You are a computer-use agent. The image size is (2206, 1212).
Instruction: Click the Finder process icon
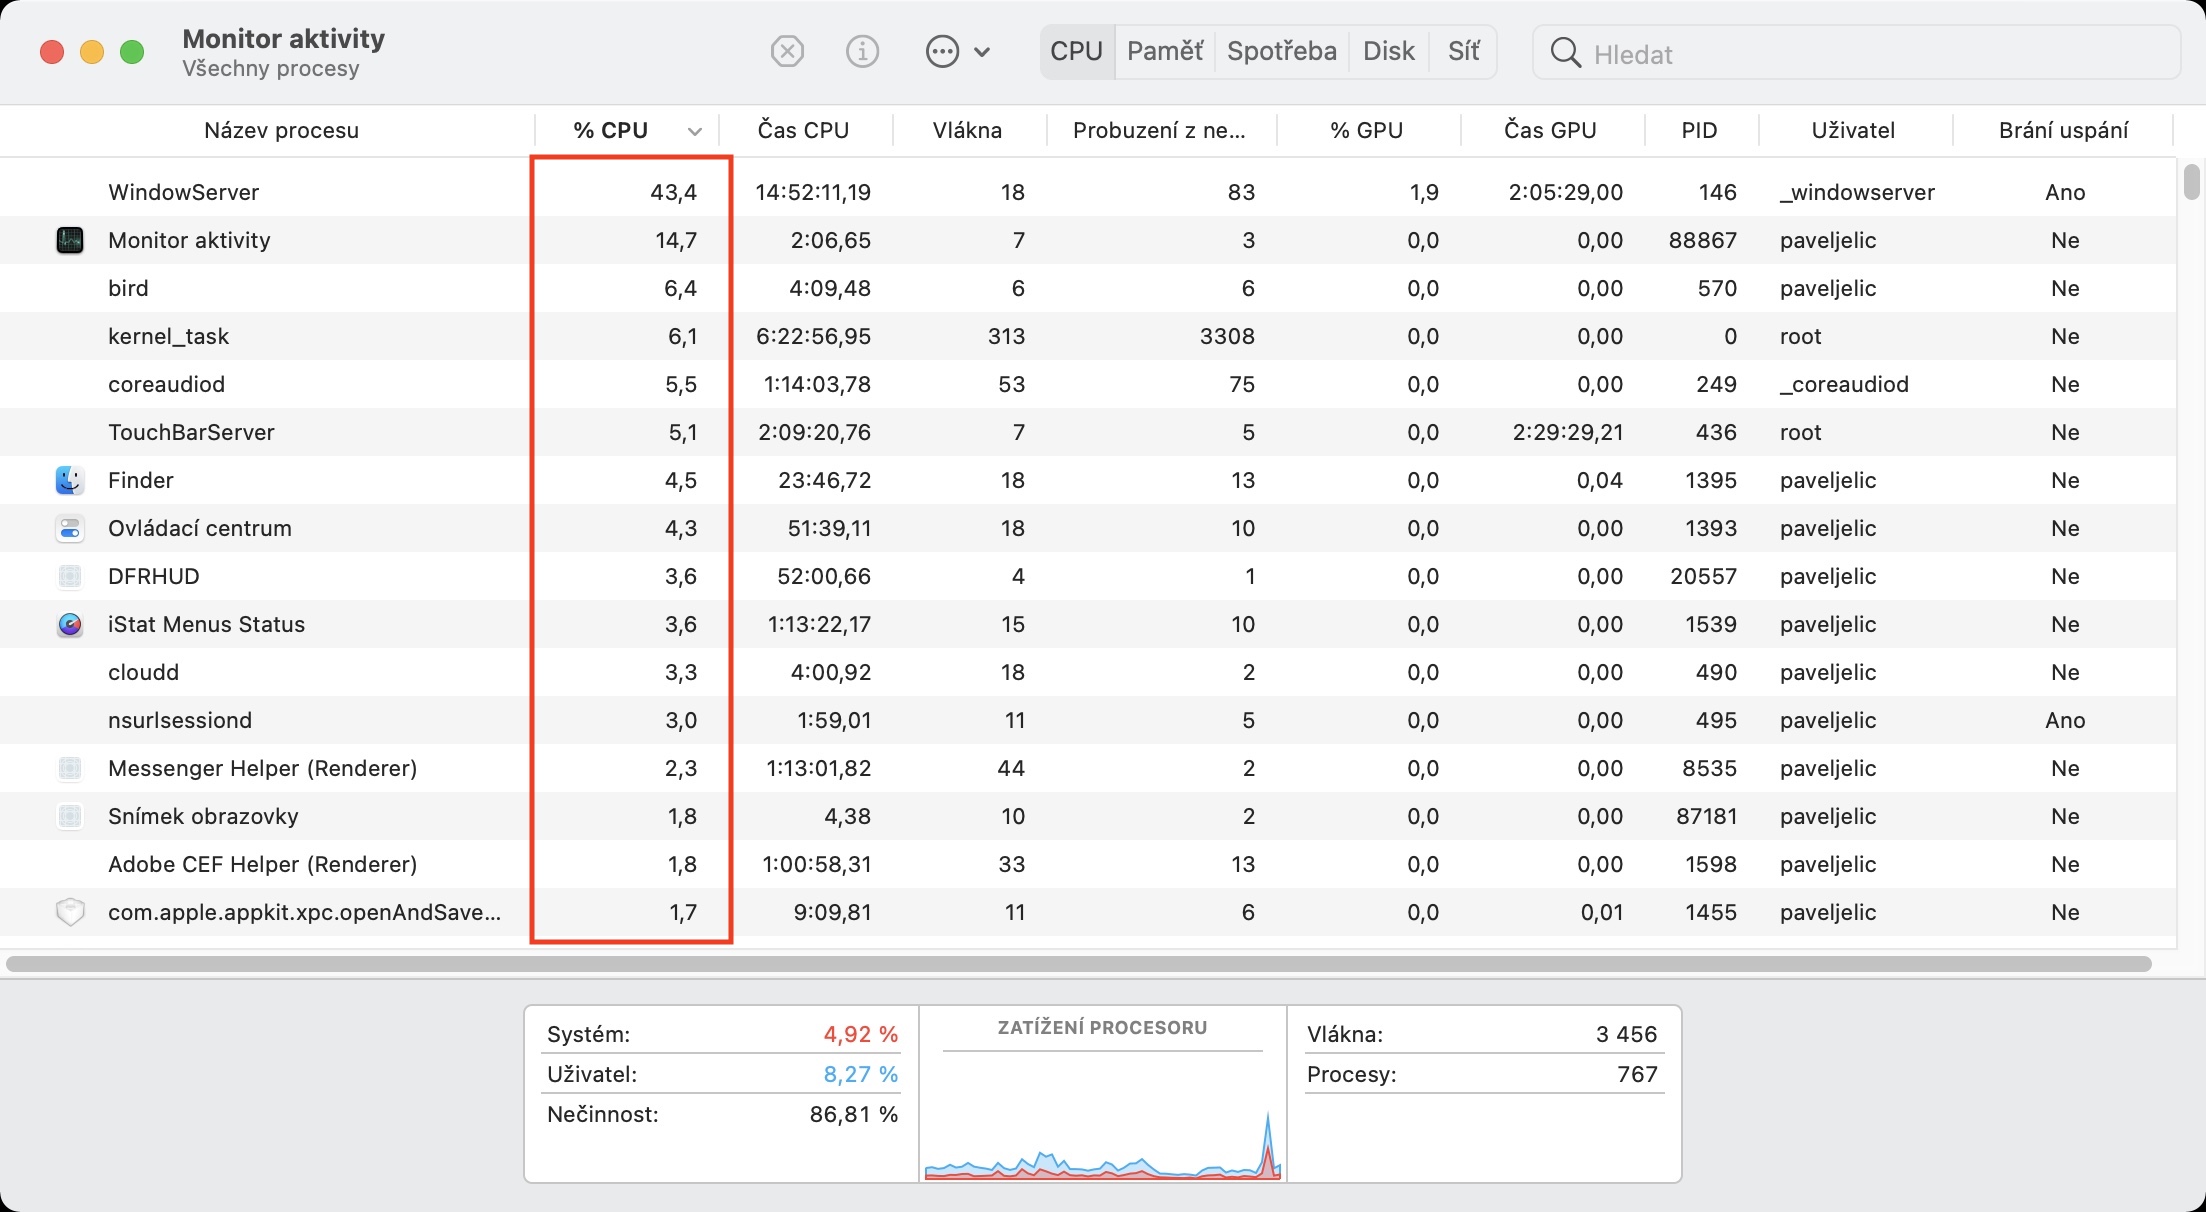(x=70, y=480)
